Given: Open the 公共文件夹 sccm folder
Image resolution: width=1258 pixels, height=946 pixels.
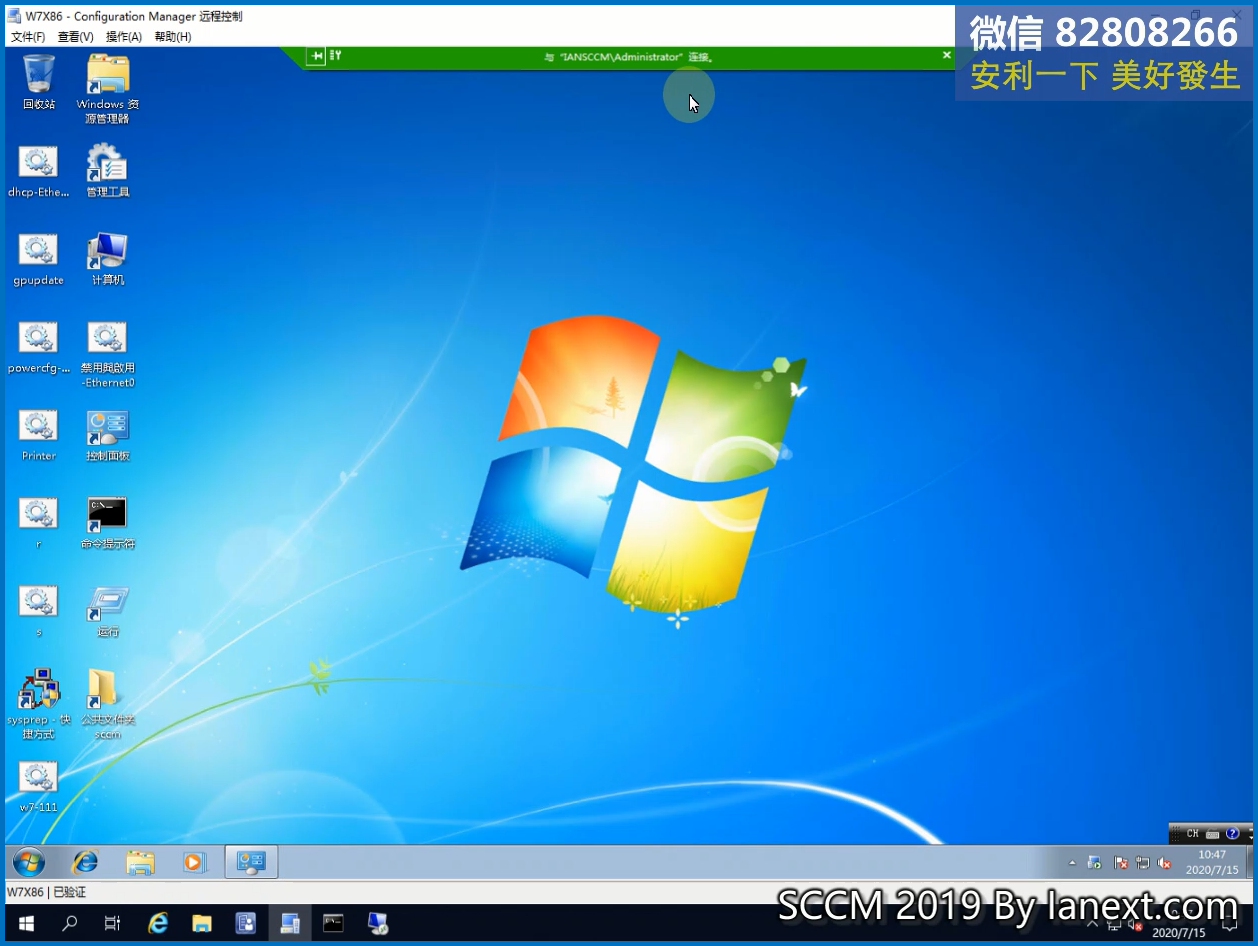Looking at the screenshot, I should point(108,705).
